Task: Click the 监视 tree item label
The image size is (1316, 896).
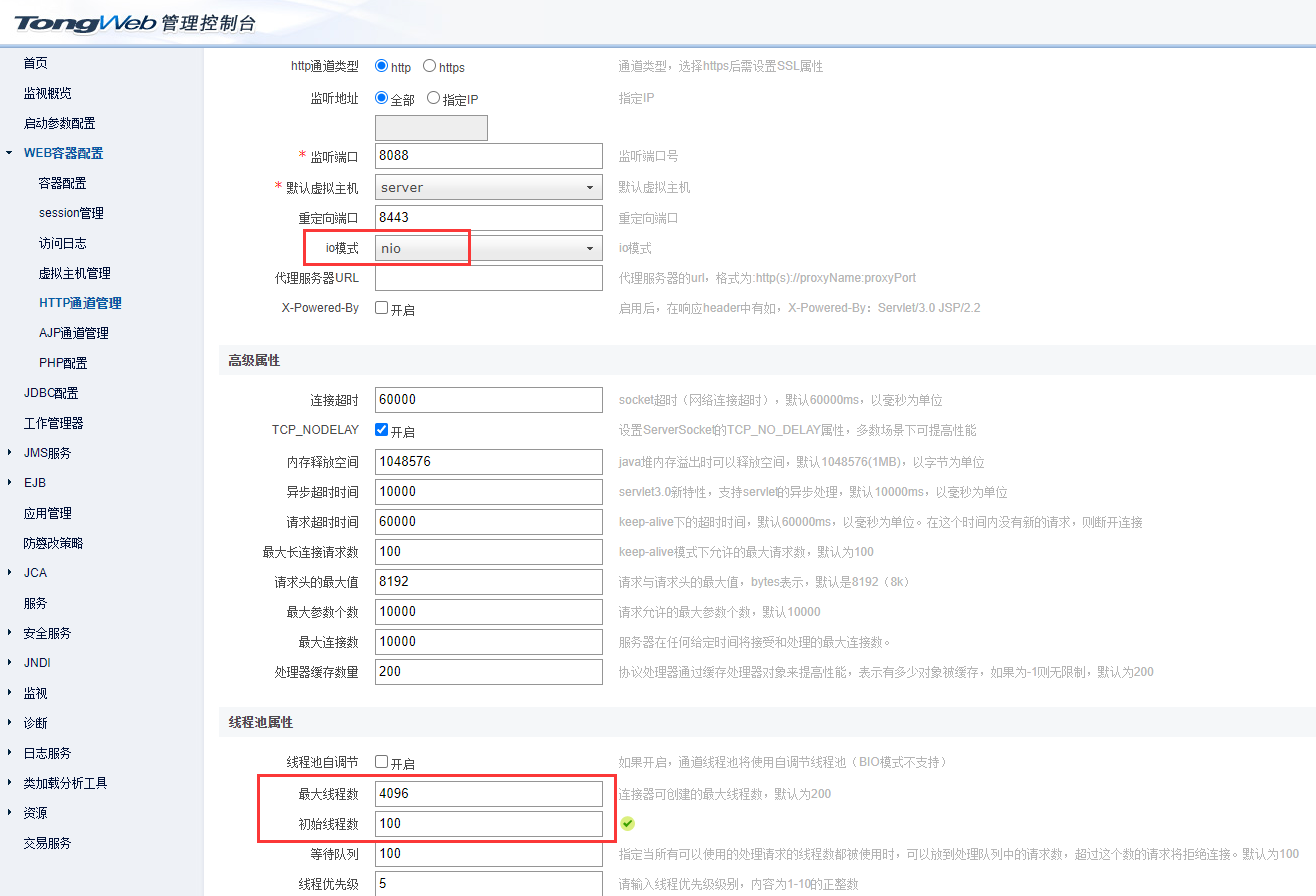Action: coord(35,693)
